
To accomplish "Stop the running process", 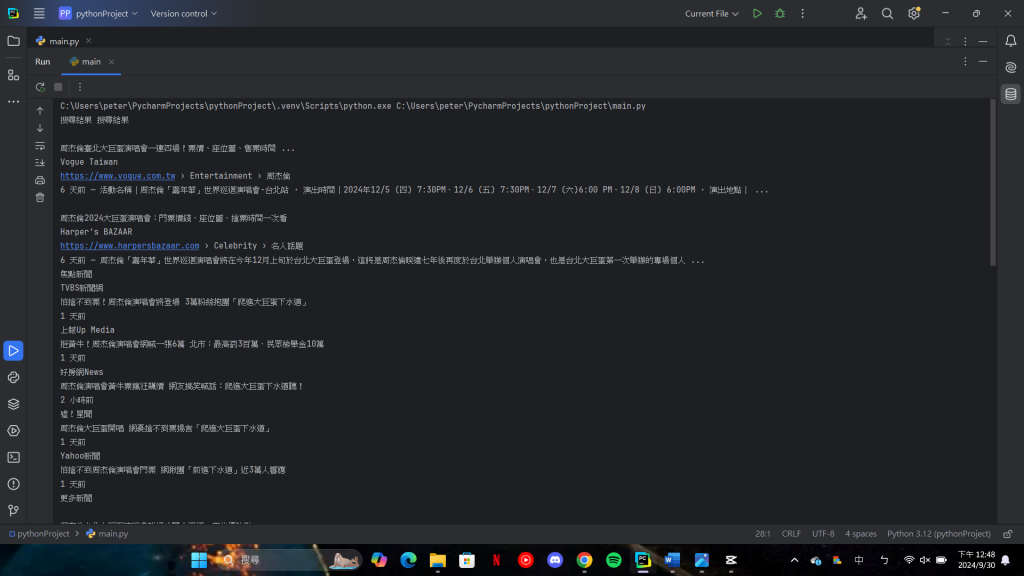I will click(58, 87).
